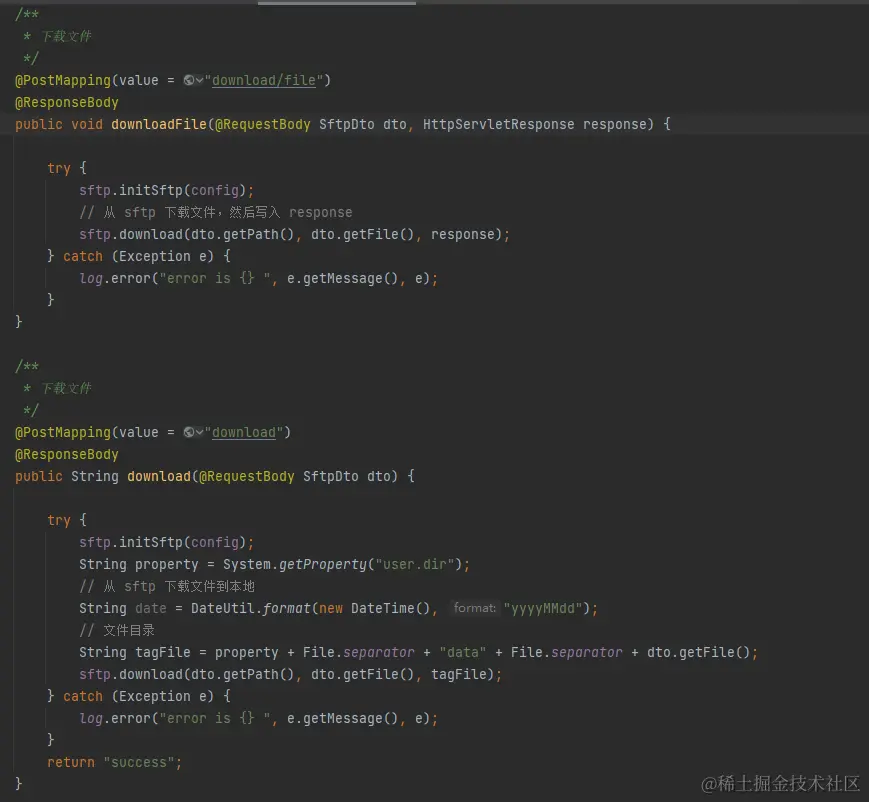
Task: Click getProperty method call
Action: tap(323, 564)
